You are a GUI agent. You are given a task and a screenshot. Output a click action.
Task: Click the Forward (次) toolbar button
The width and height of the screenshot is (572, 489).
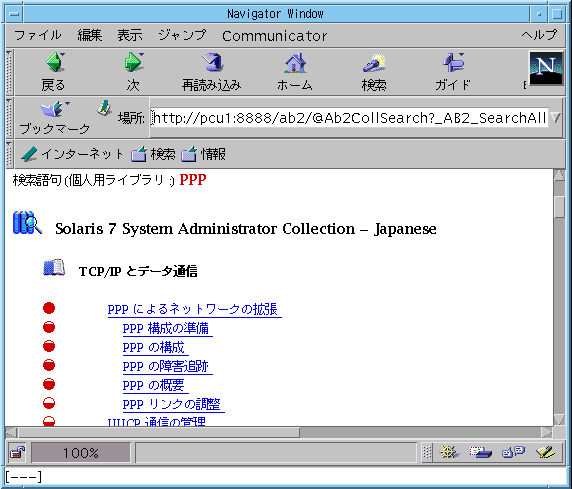coord(133,71)
